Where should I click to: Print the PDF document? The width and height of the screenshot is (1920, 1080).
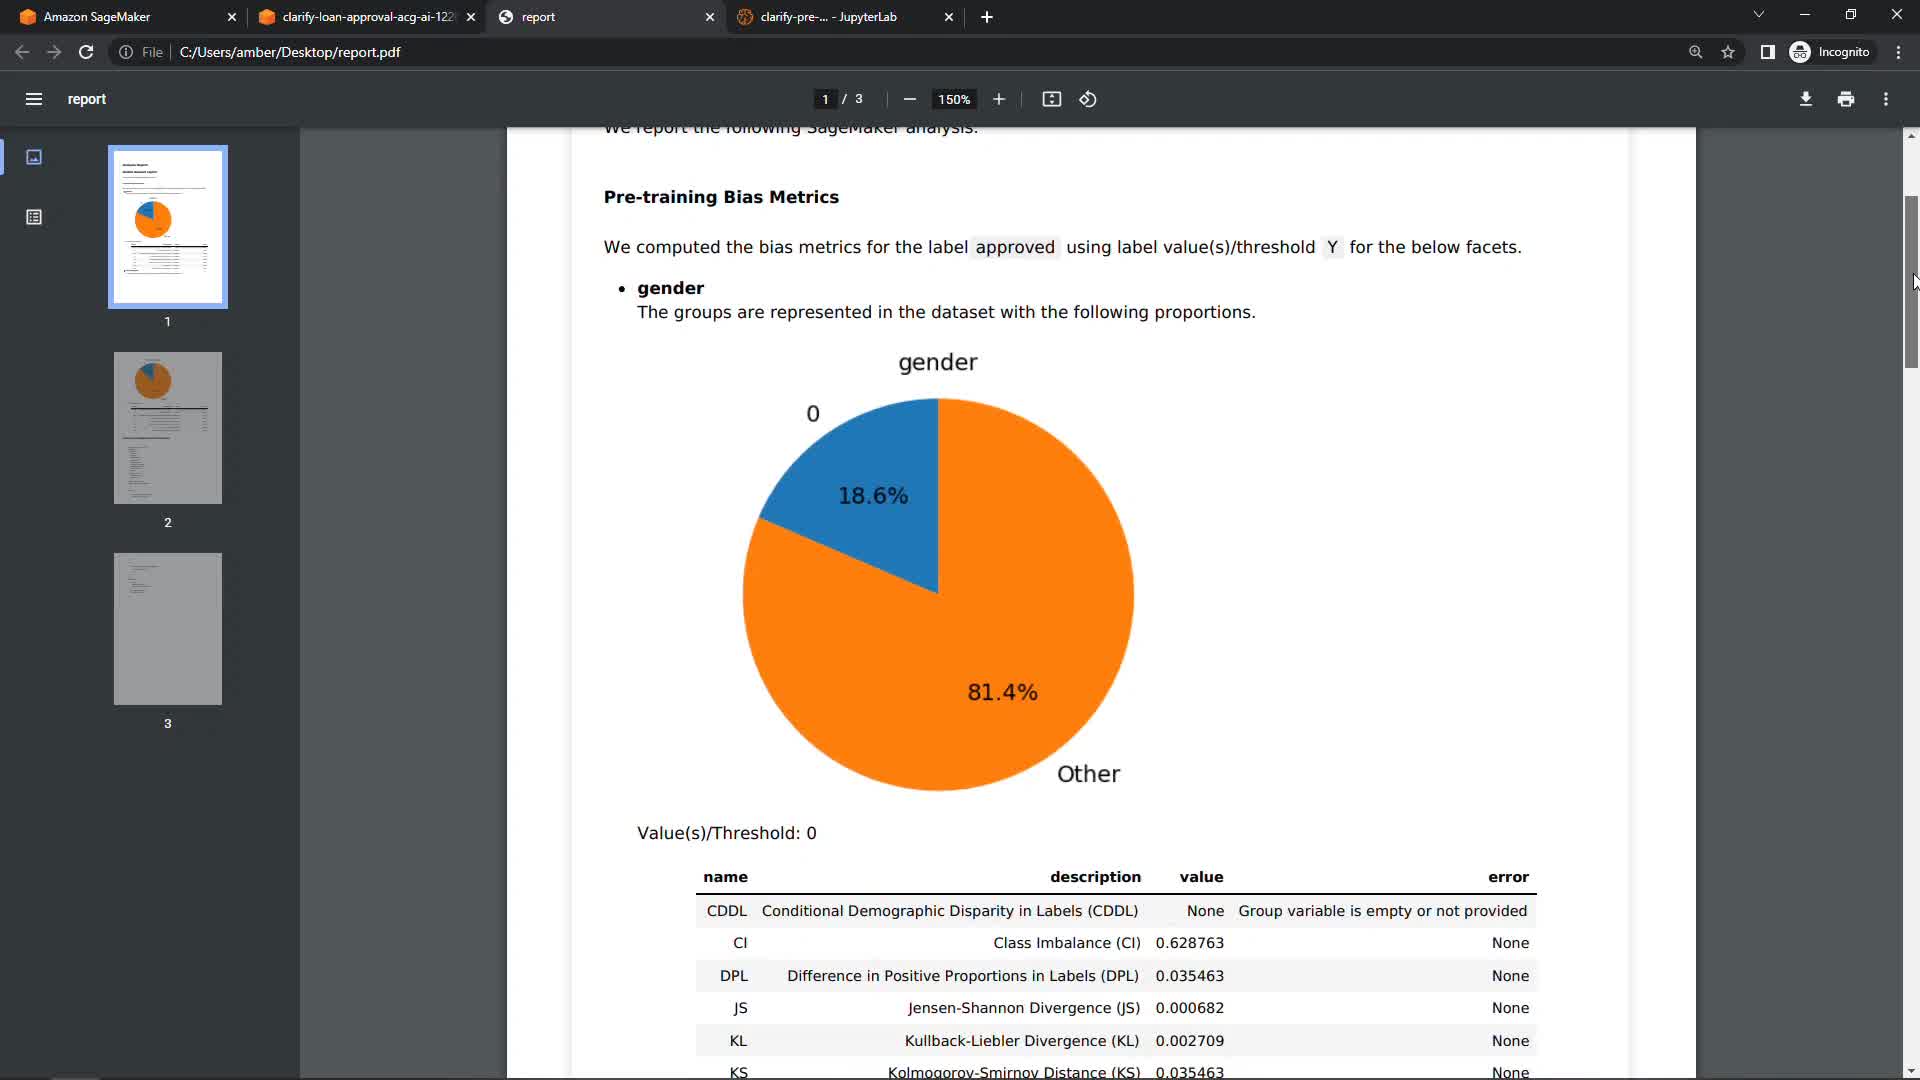coord(1846,99)
